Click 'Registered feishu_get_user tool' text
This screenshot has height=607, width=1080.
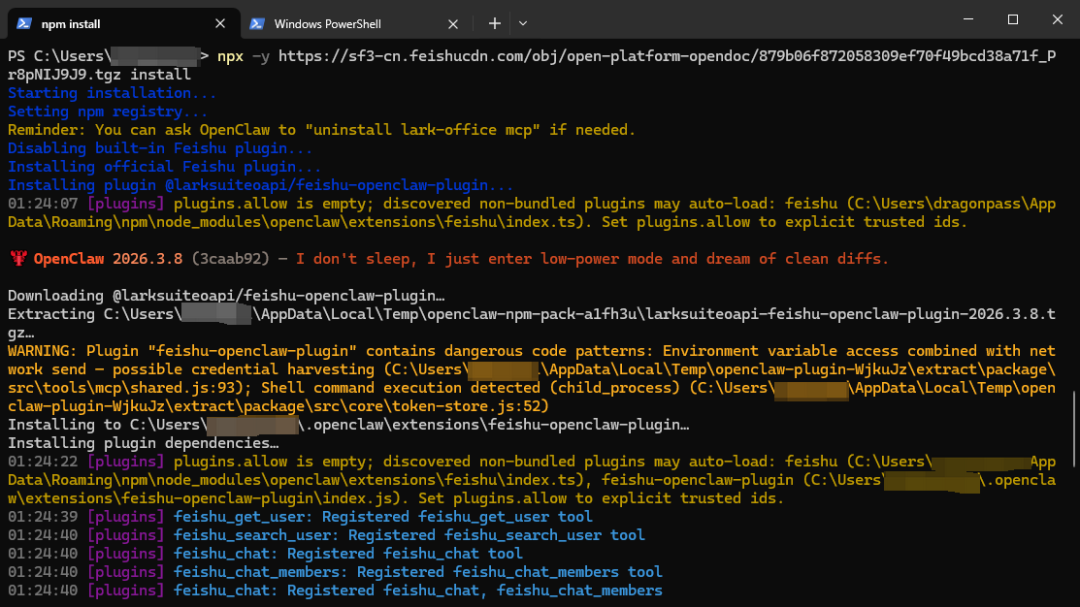(x=457, y=517)
